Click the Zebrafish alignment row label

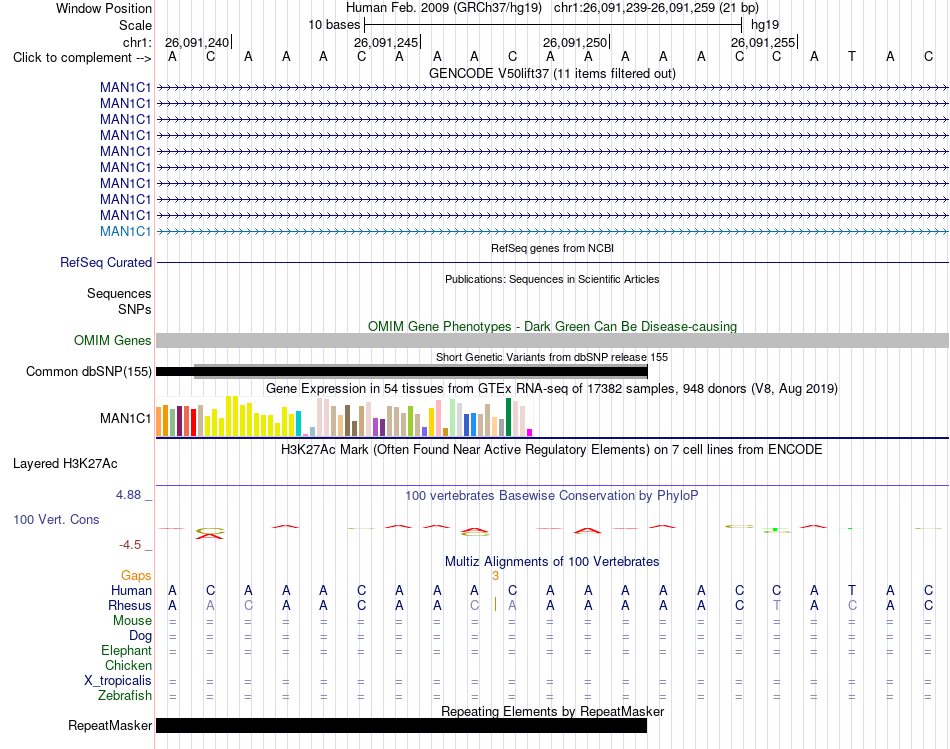tap(125, 696)
